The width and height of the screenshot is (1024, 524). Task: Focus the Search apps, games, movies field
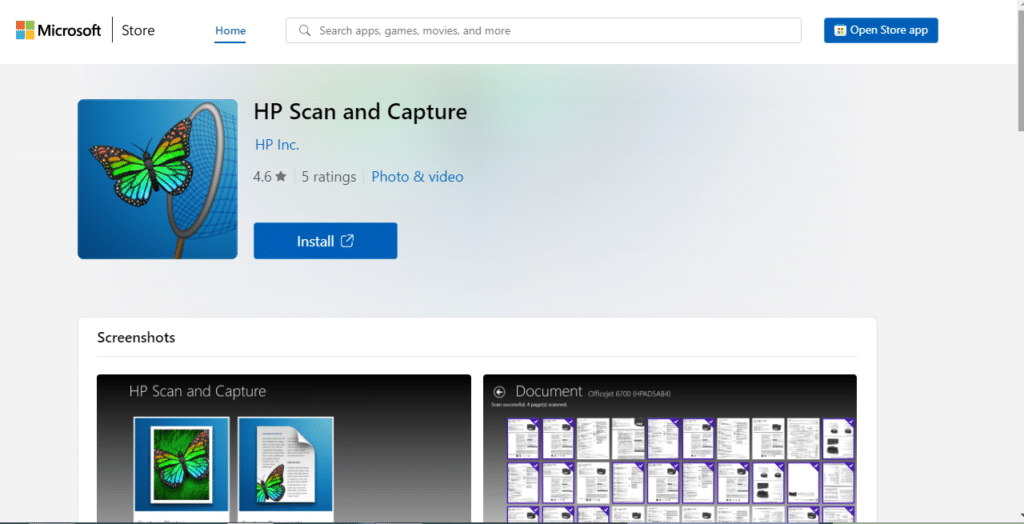point(543,31)
